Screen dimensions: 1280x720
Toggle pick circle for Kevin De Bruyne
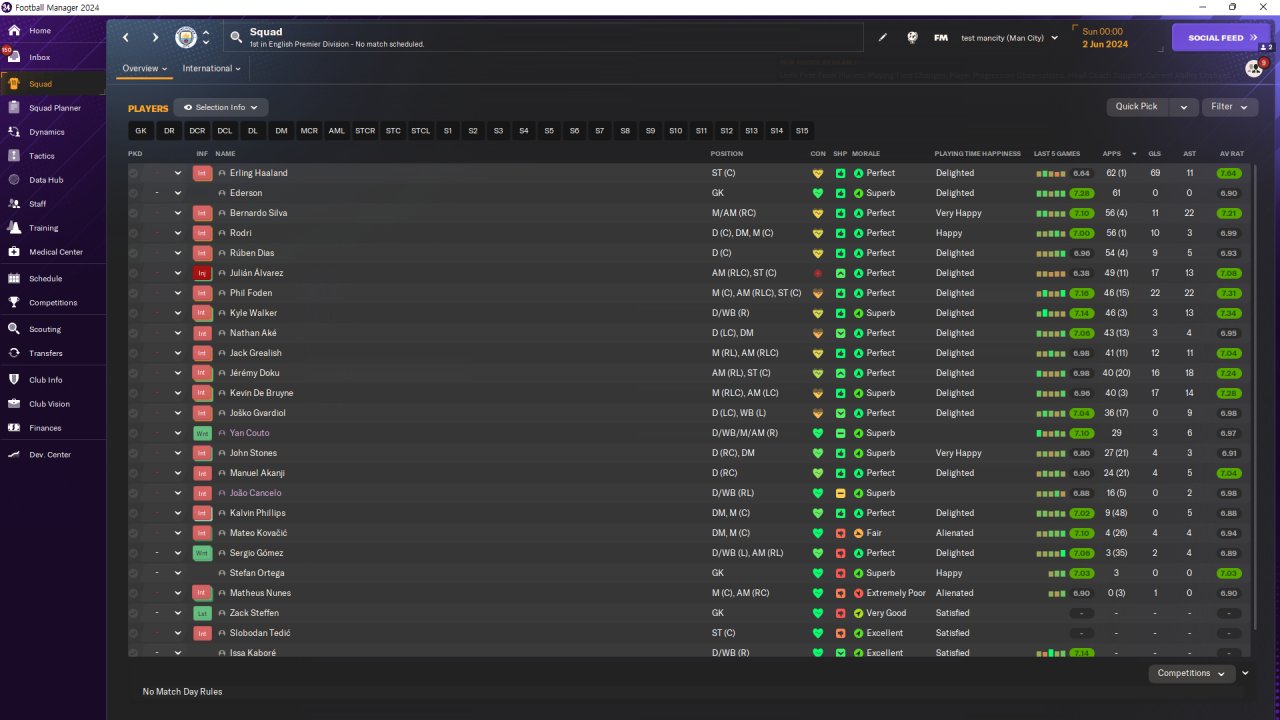tap(133, 393)
